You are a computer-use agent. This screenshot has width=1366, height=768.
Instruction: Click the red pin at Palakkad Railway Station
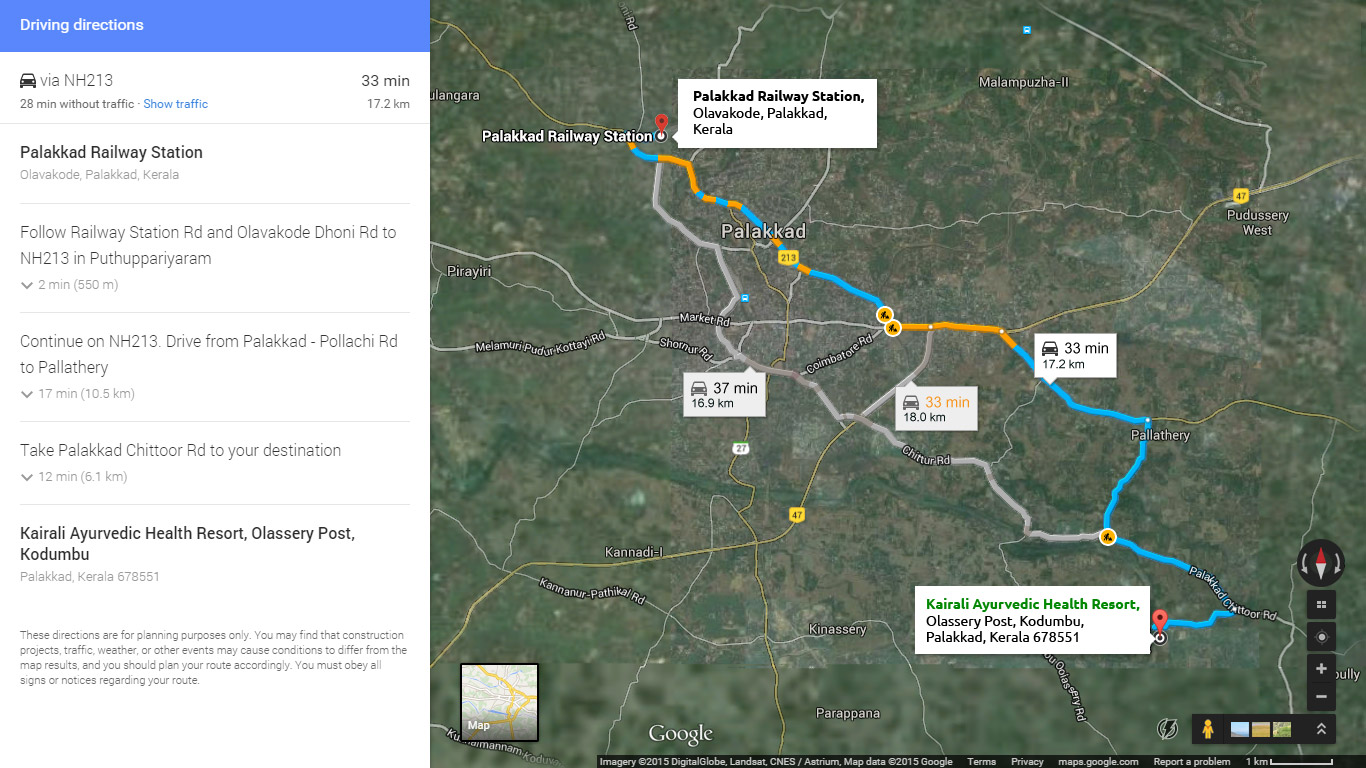pyautogui.click(x=660, y=125)
